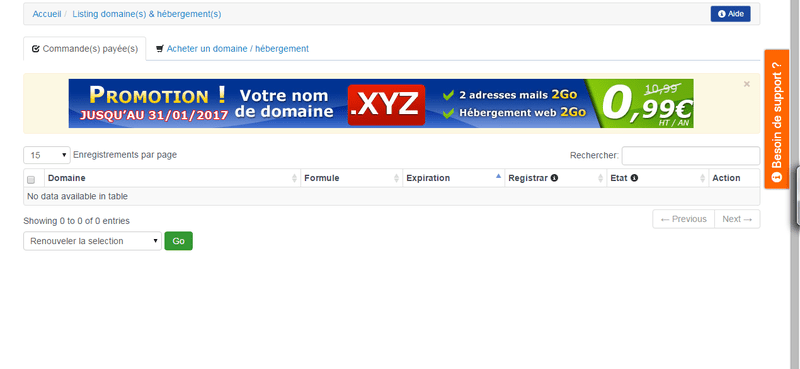The height and width of the screenshot is (369, 800).
Task: Toggle the select-all checkbox in table header
Action: [x=31, y=180]
